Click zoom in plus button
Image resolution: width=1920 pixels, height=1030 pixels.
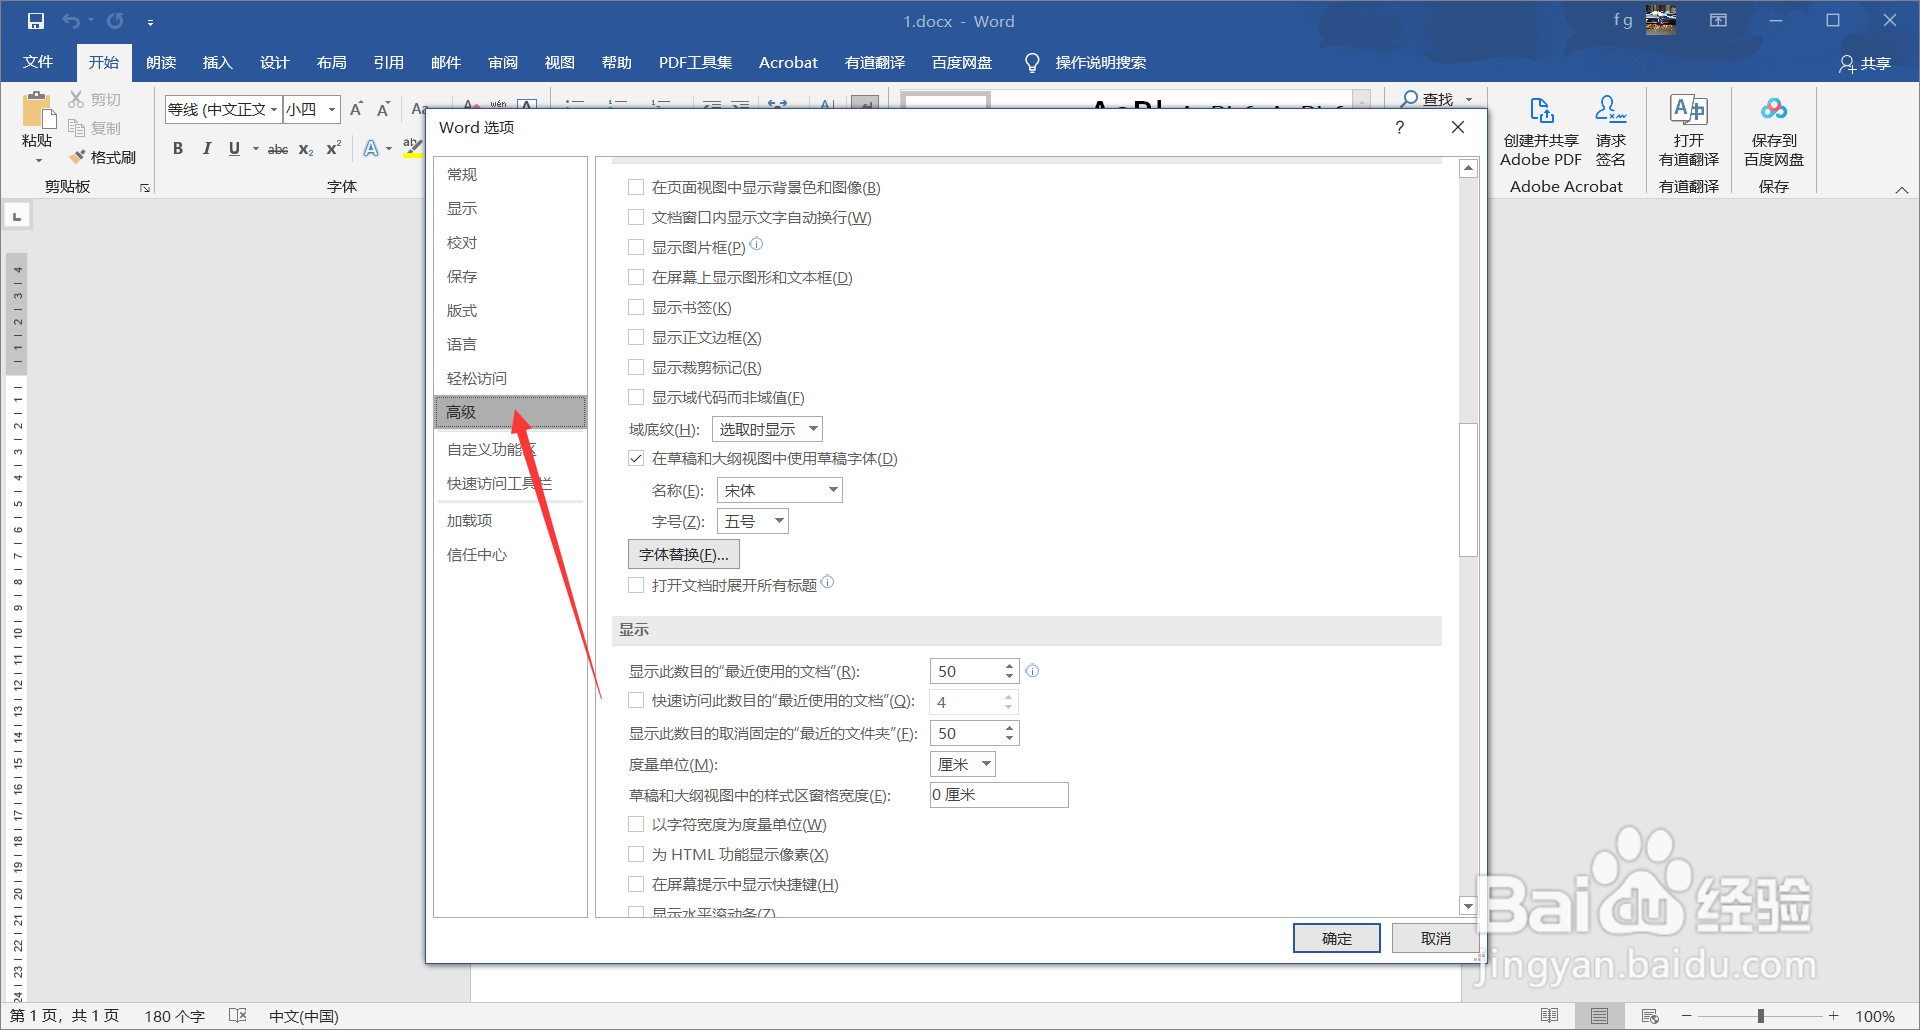pos(1833,1016)
